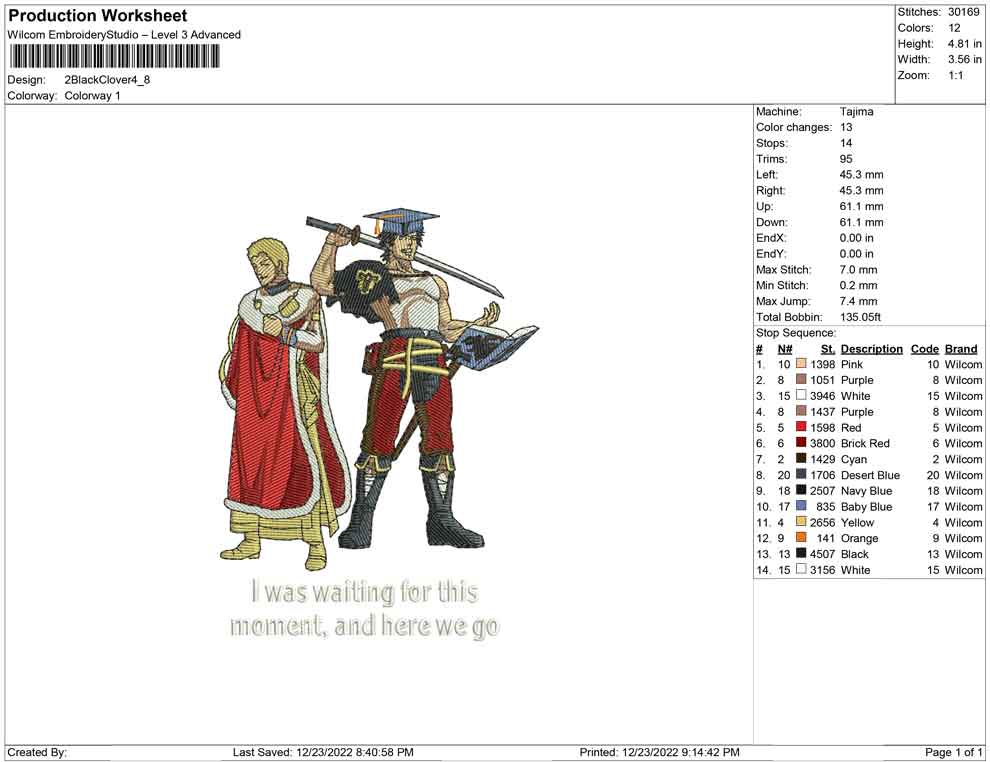Click the Purple 1051 color swatch
The image size is (990, 762).
801,379
